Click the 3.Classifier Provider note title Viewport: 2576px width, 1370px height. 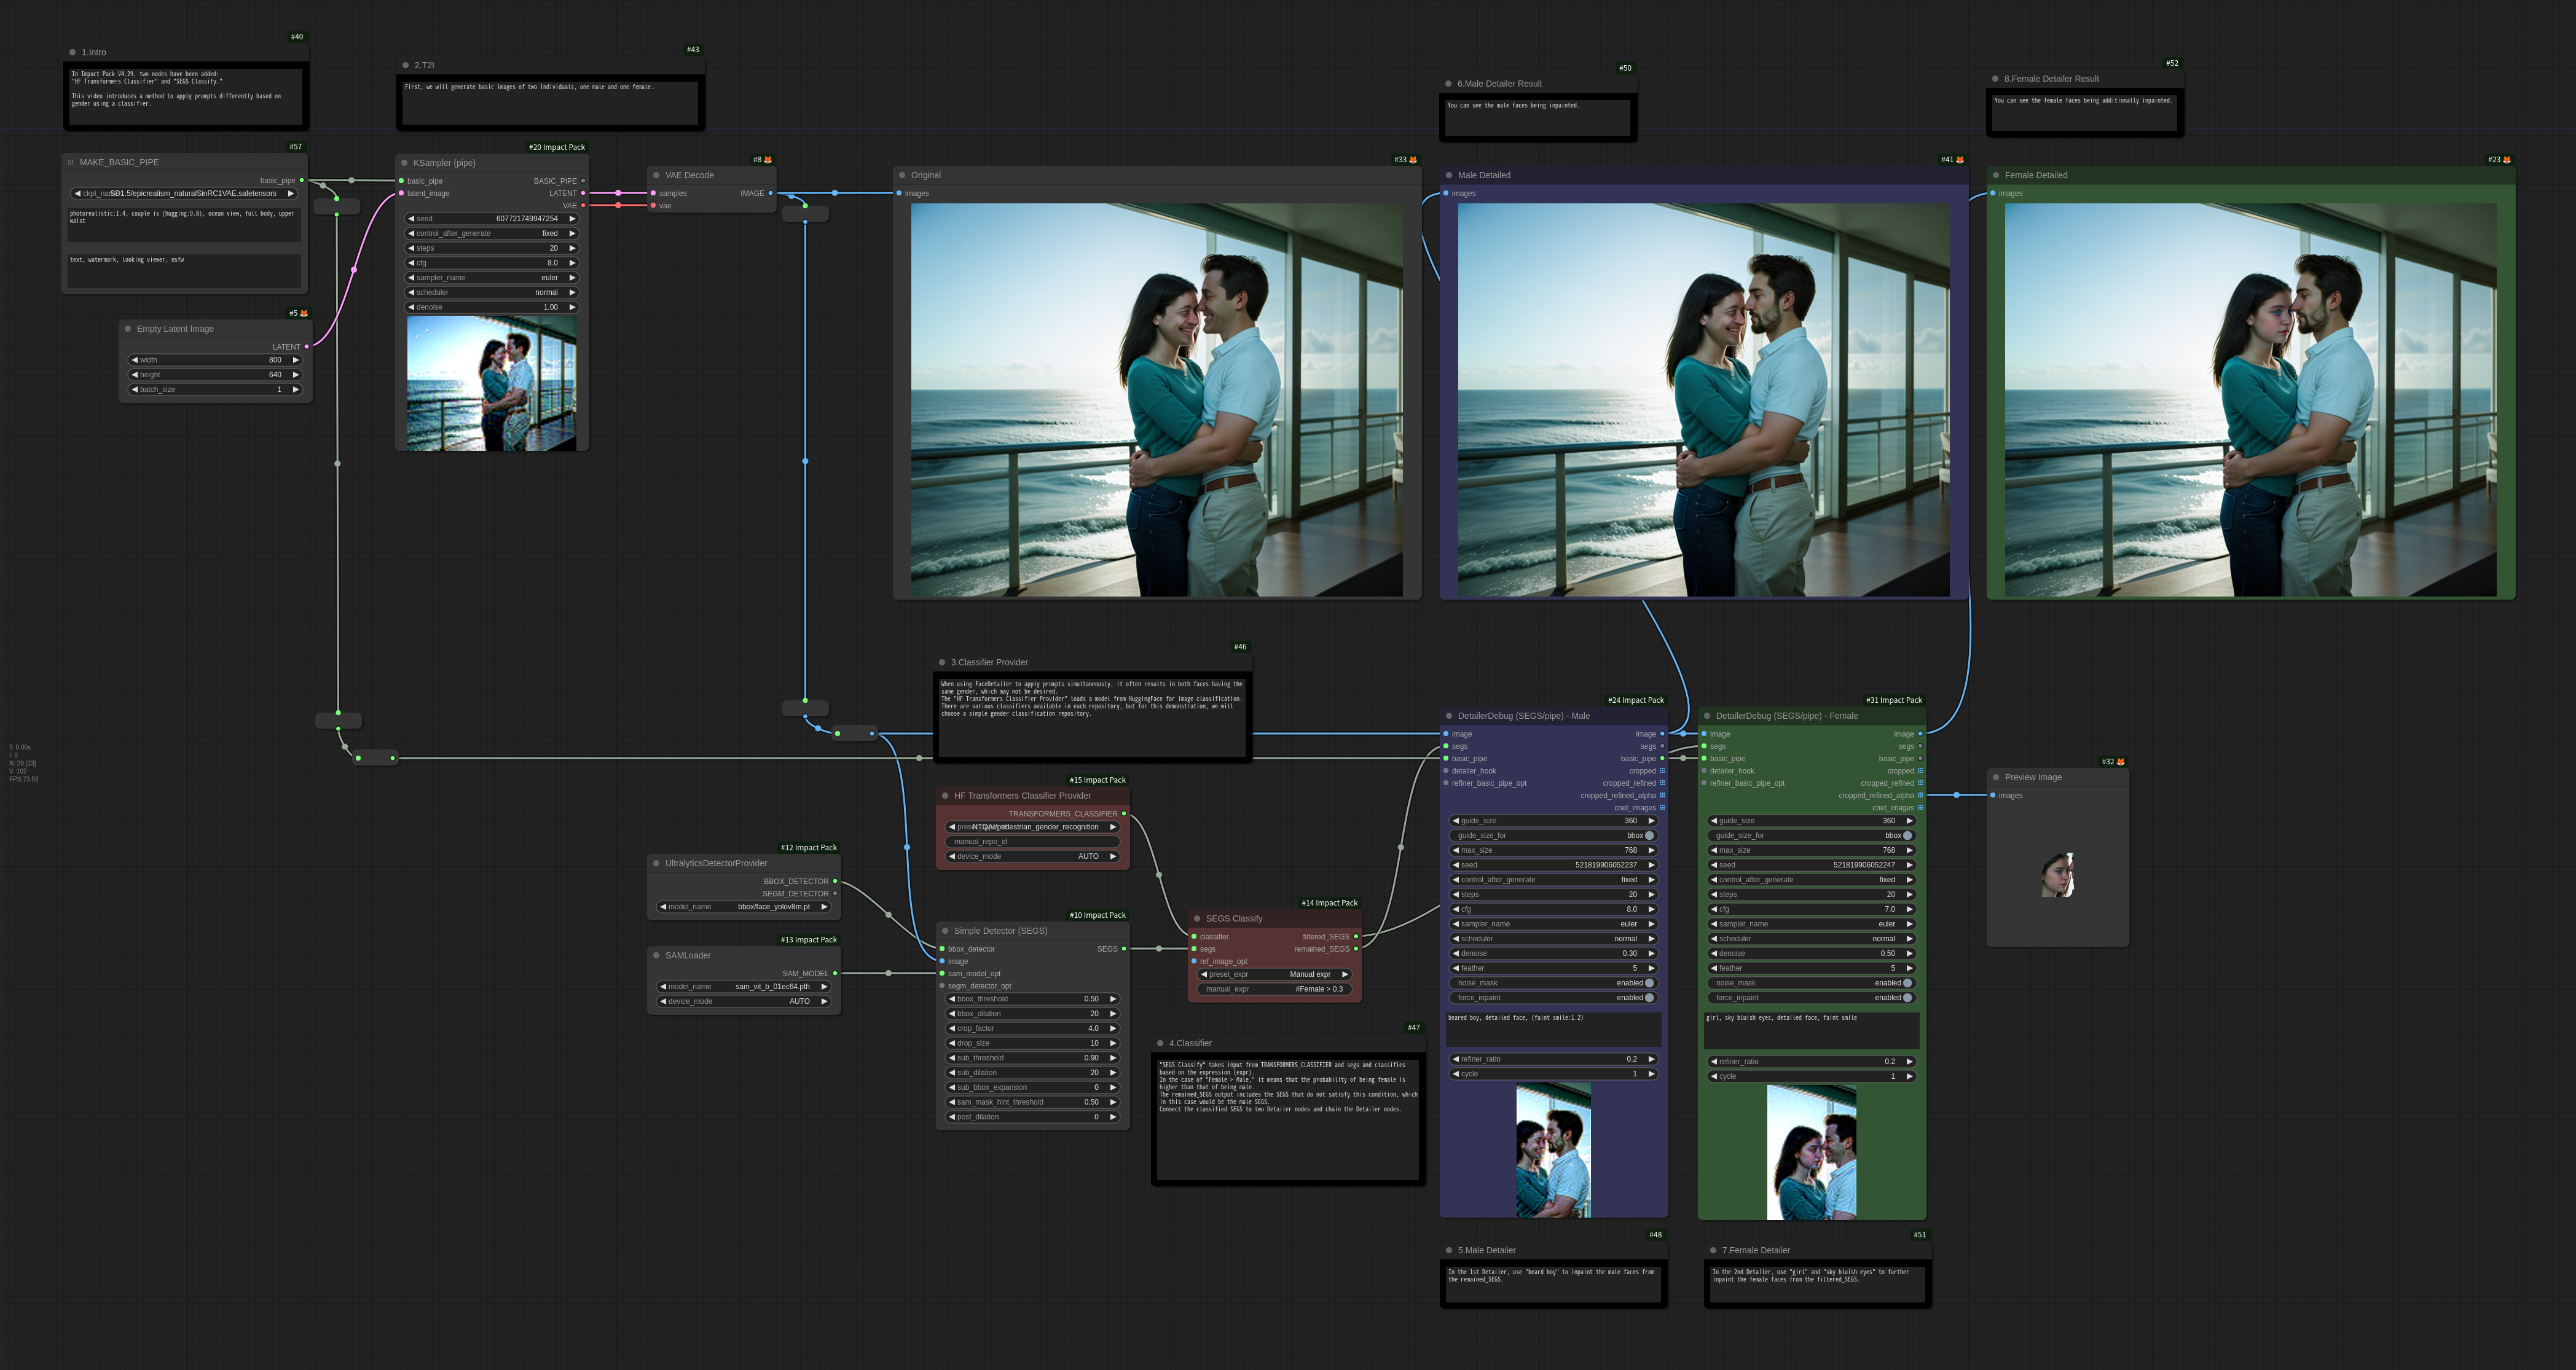tap(989, 662)
